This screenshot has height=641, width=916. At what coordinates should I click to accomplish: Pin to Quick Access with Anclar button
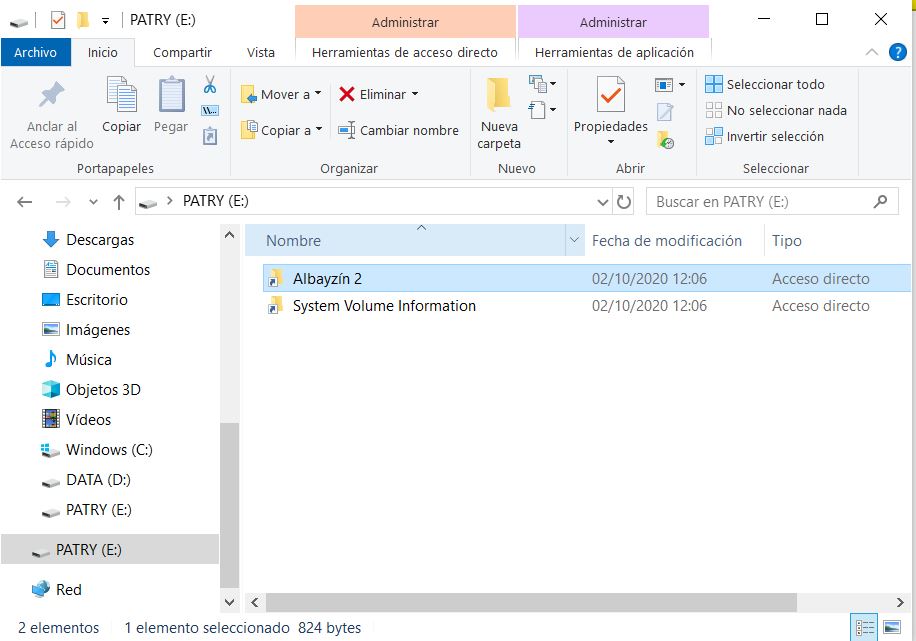[x=51, y=116]
